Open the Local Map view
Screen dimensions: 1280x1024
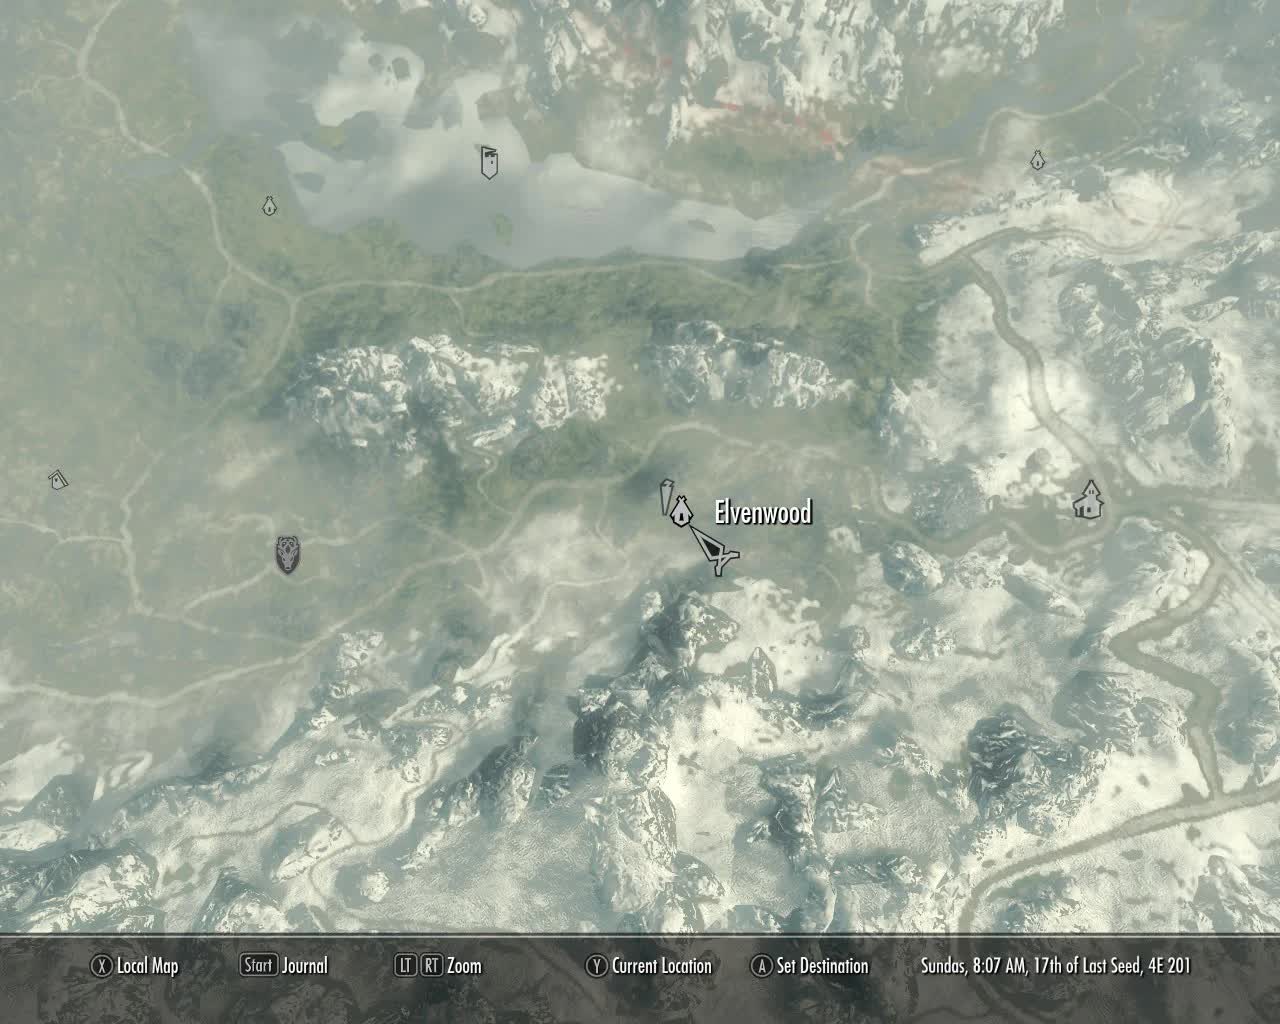tap(148, 966)
